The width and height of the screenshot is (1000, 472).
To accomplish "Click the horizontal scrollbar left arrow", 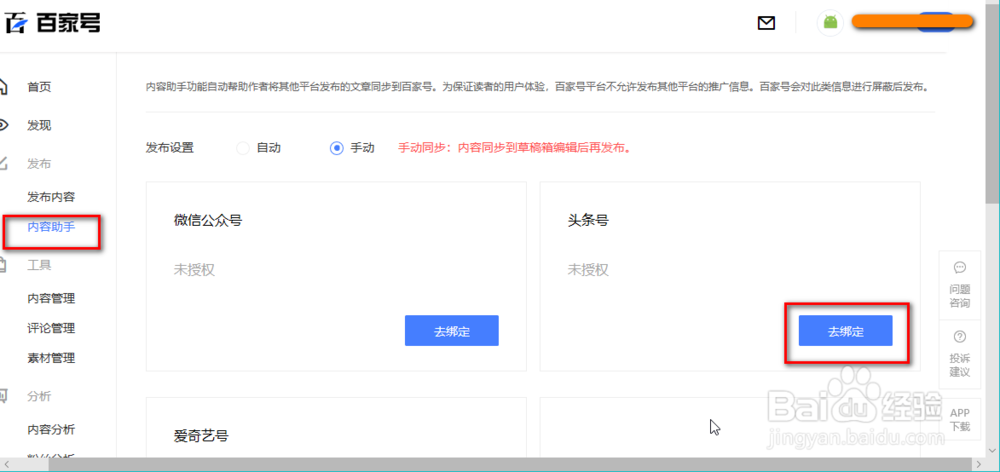I will tap(6, 462).
